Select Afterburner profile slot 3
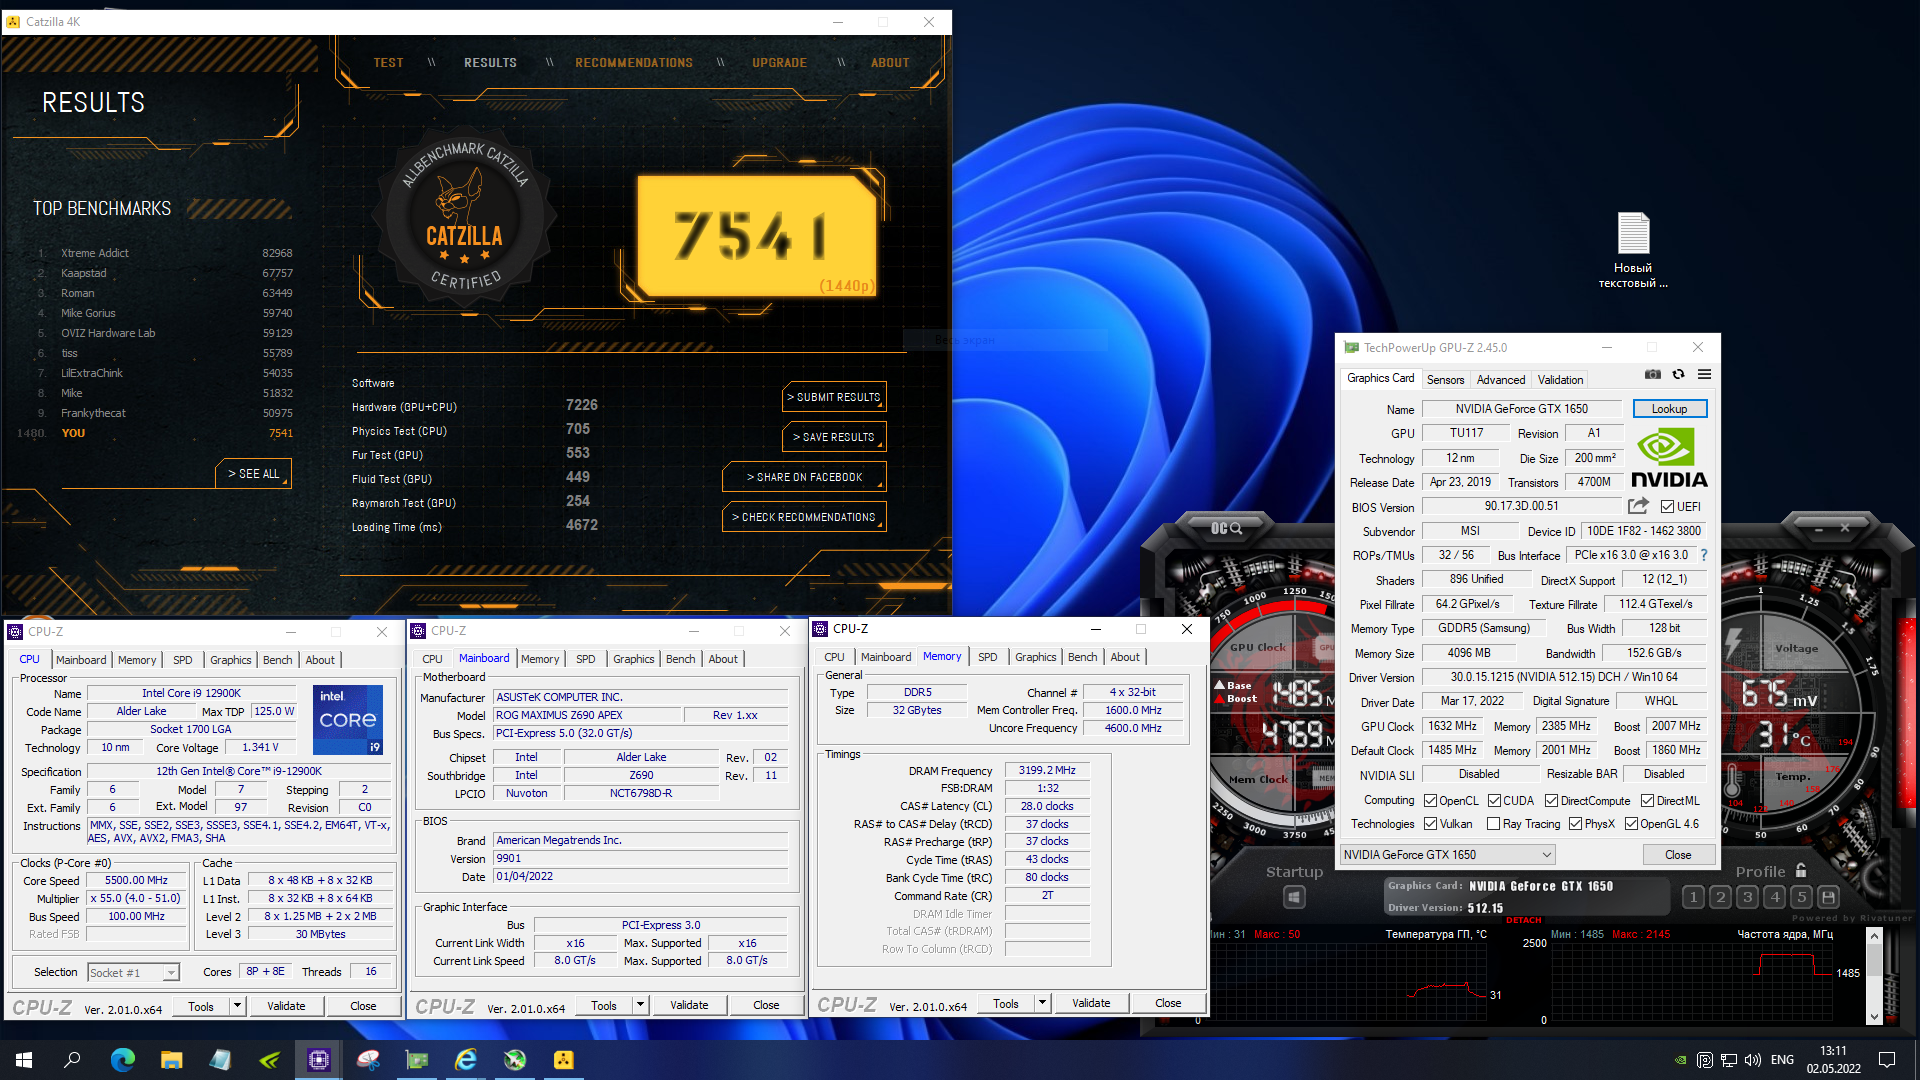This screenshot has height=1080, width=1920. pos(1747,897)
